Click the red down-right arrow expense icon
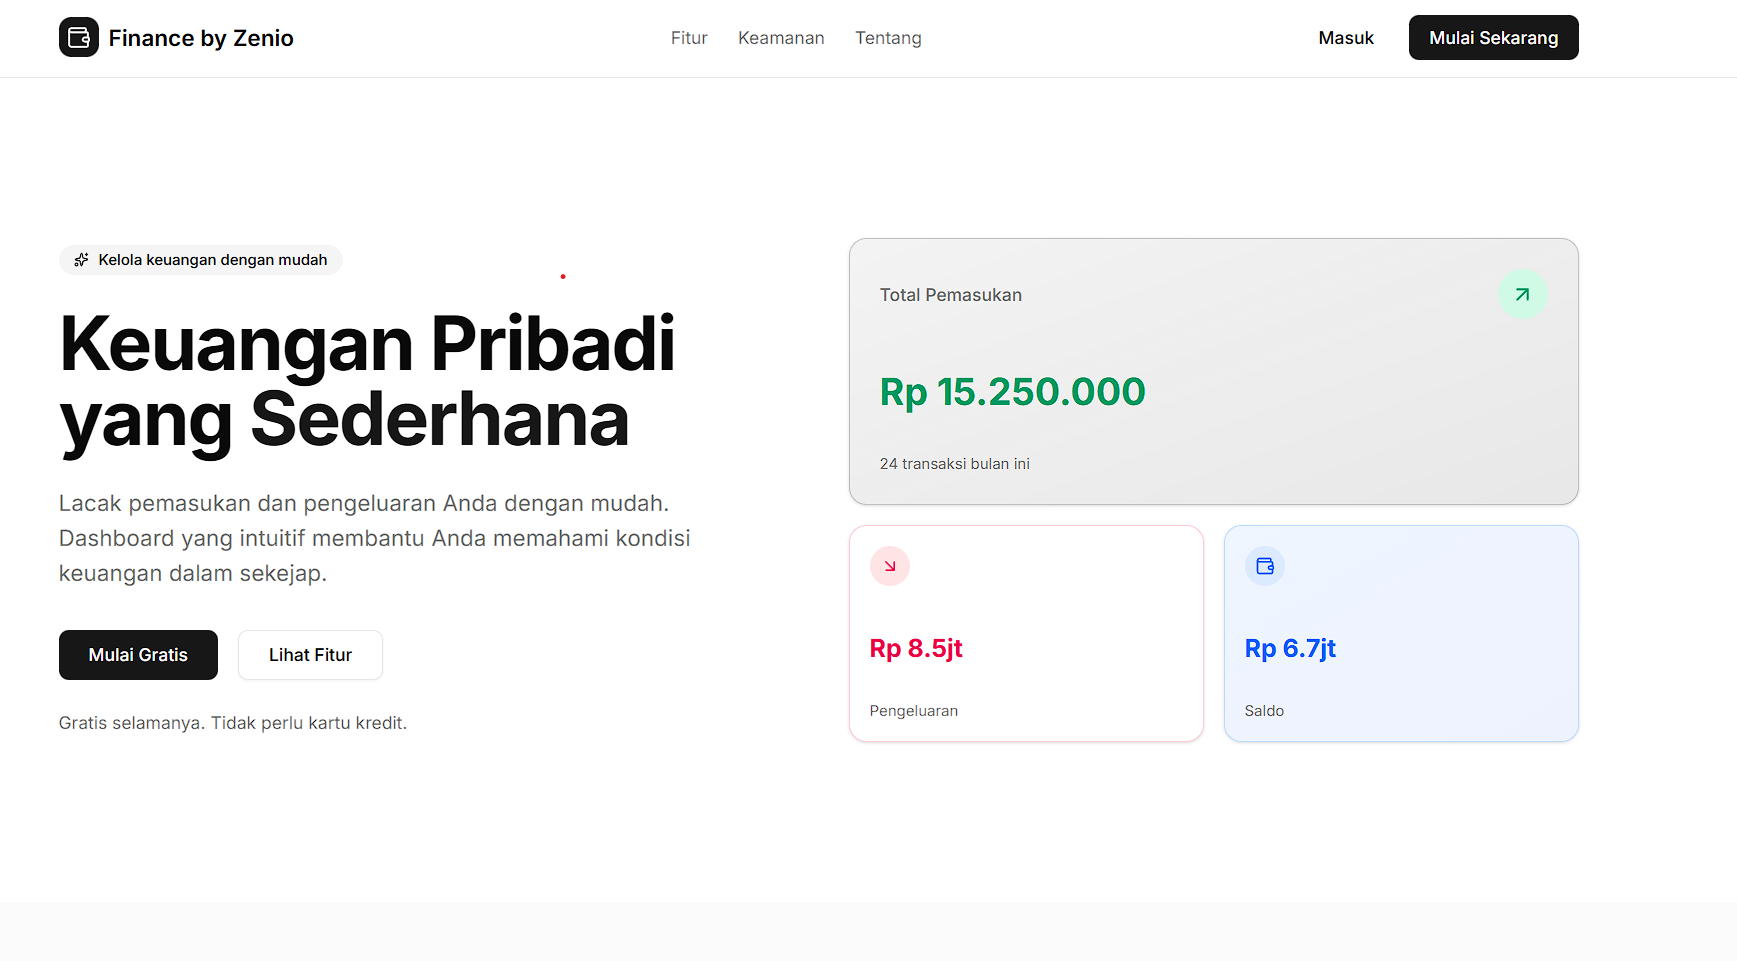 889,566
